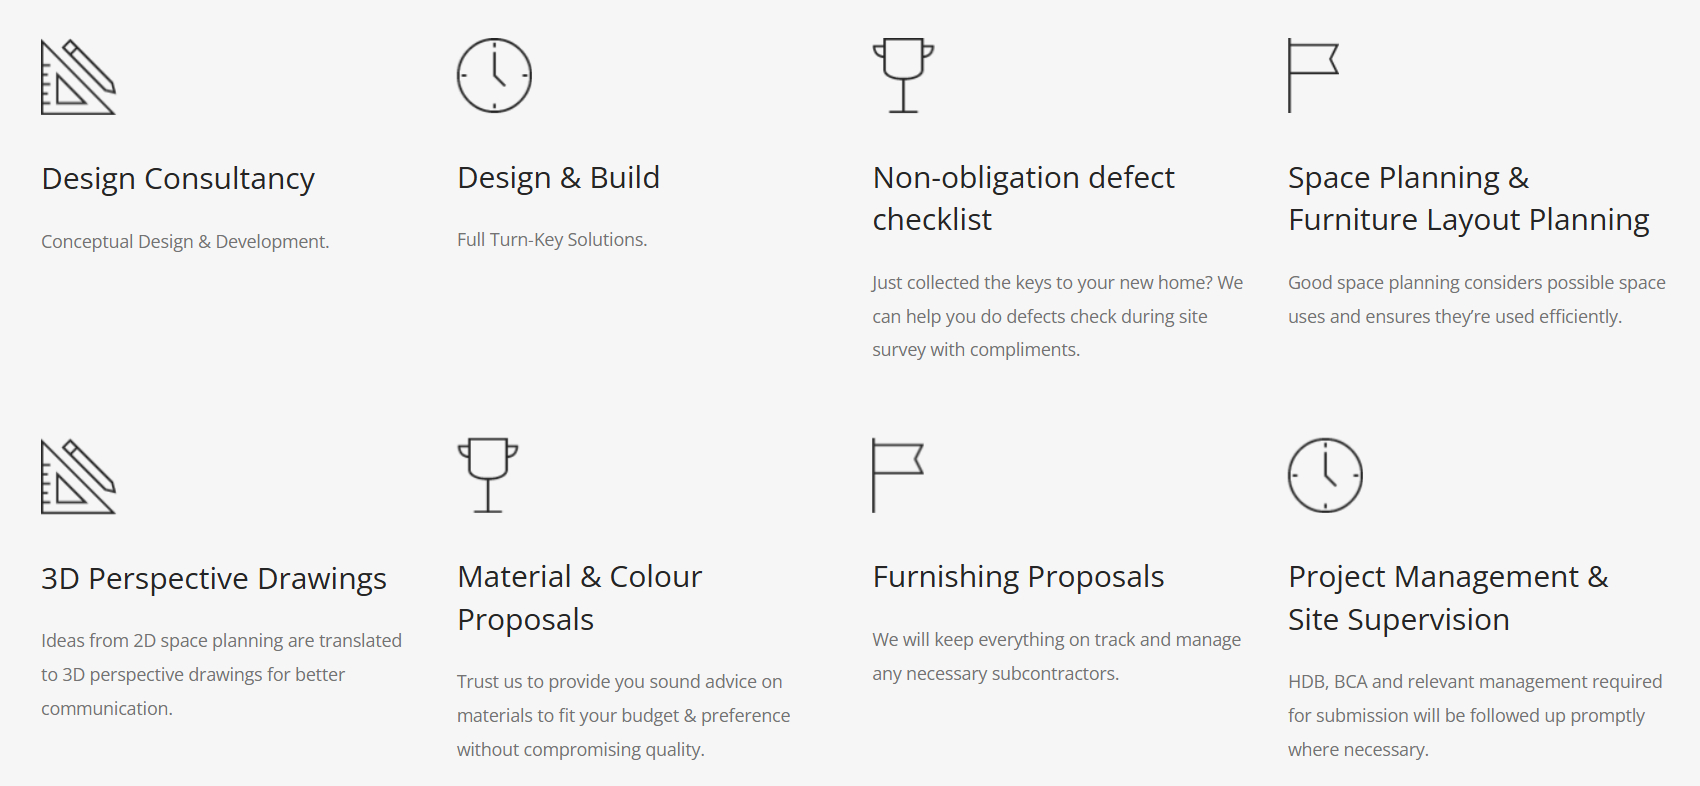Select the 3D Perspective Drawings heading

[214, 579]
